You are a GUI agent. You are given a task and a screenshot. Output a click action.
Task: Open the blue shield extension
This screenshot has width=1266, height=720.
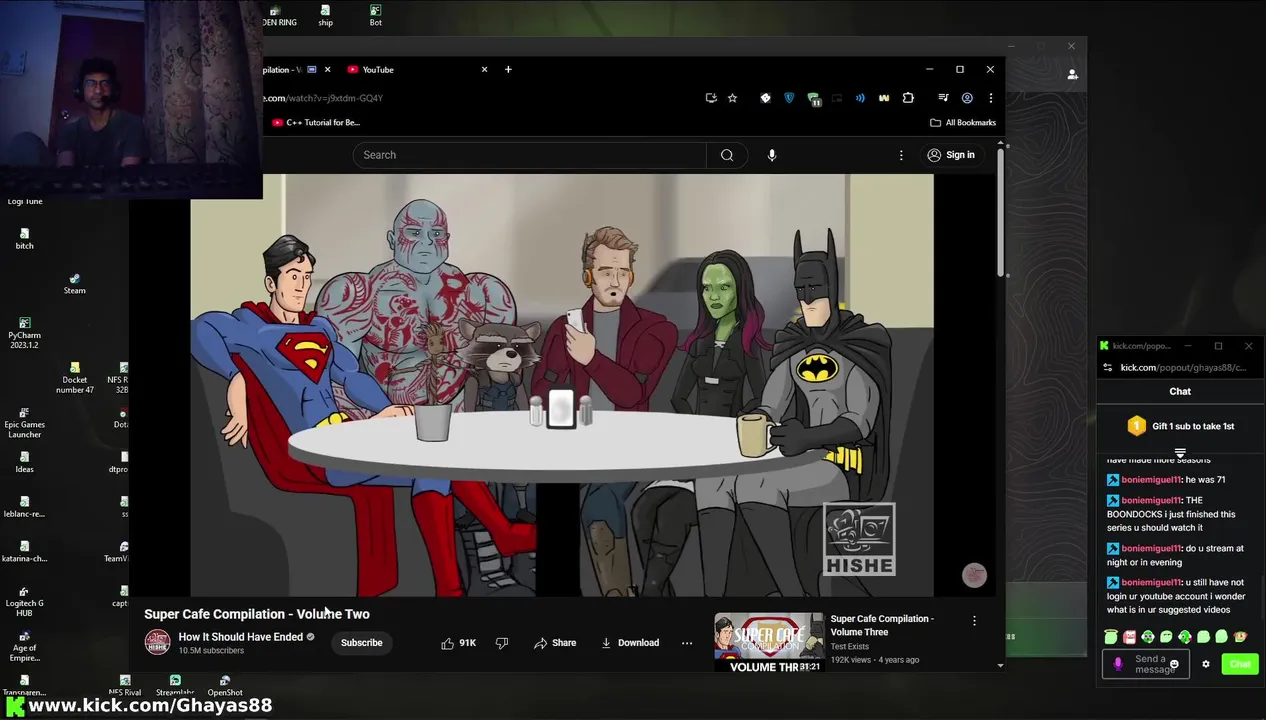(x=789, y=98)
